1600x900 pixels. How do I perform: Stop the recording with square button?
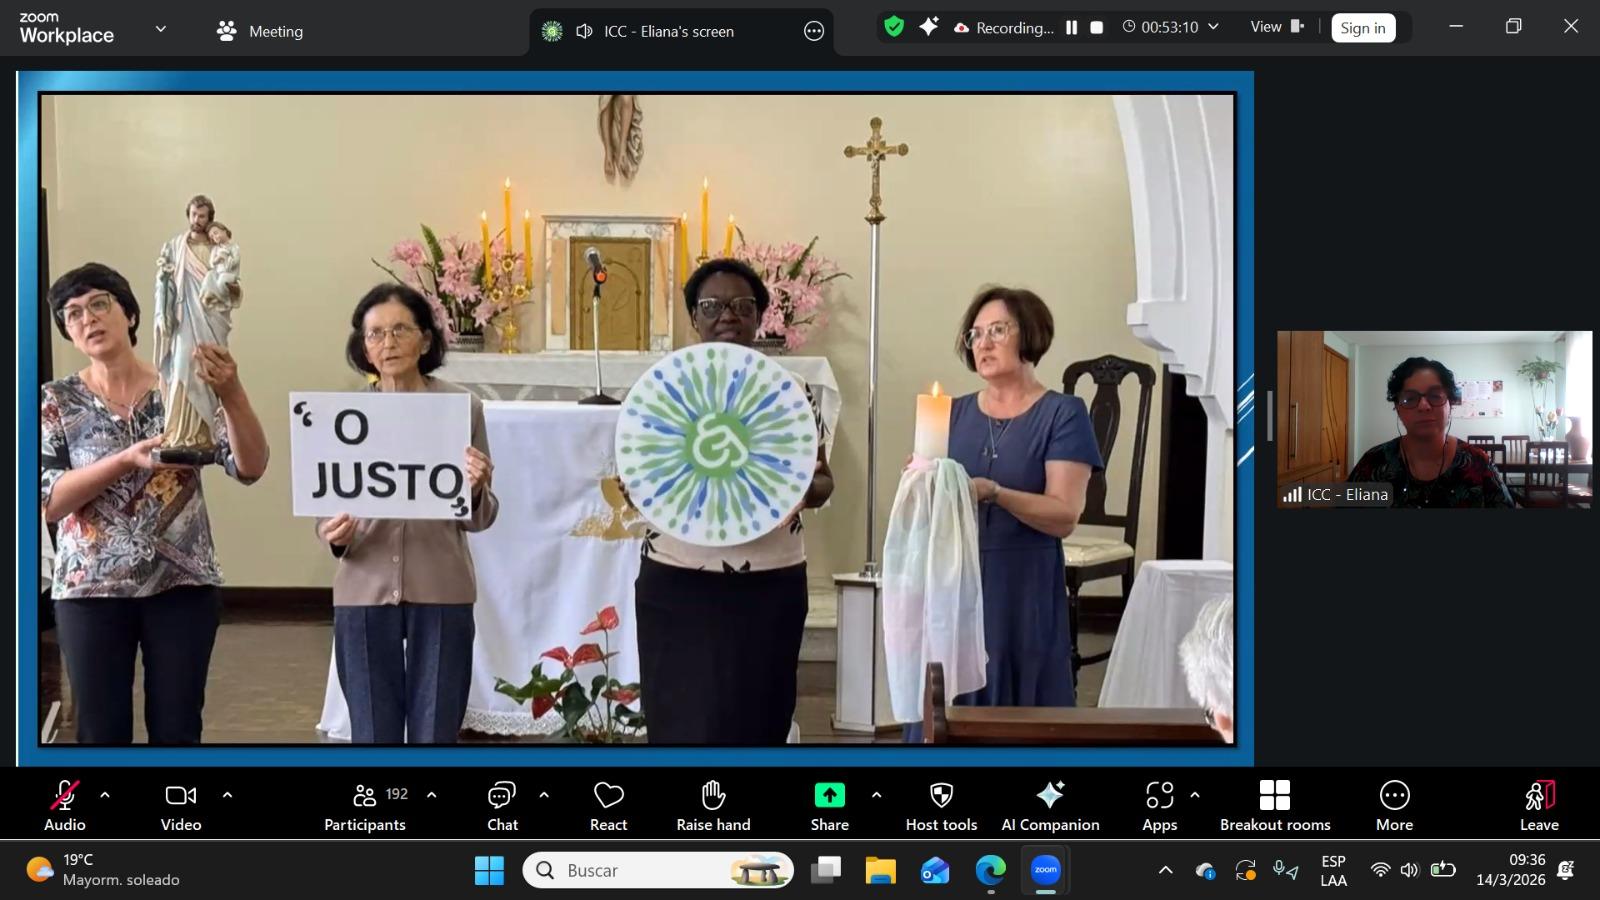pyautogui.click(x=1097, y=28)
